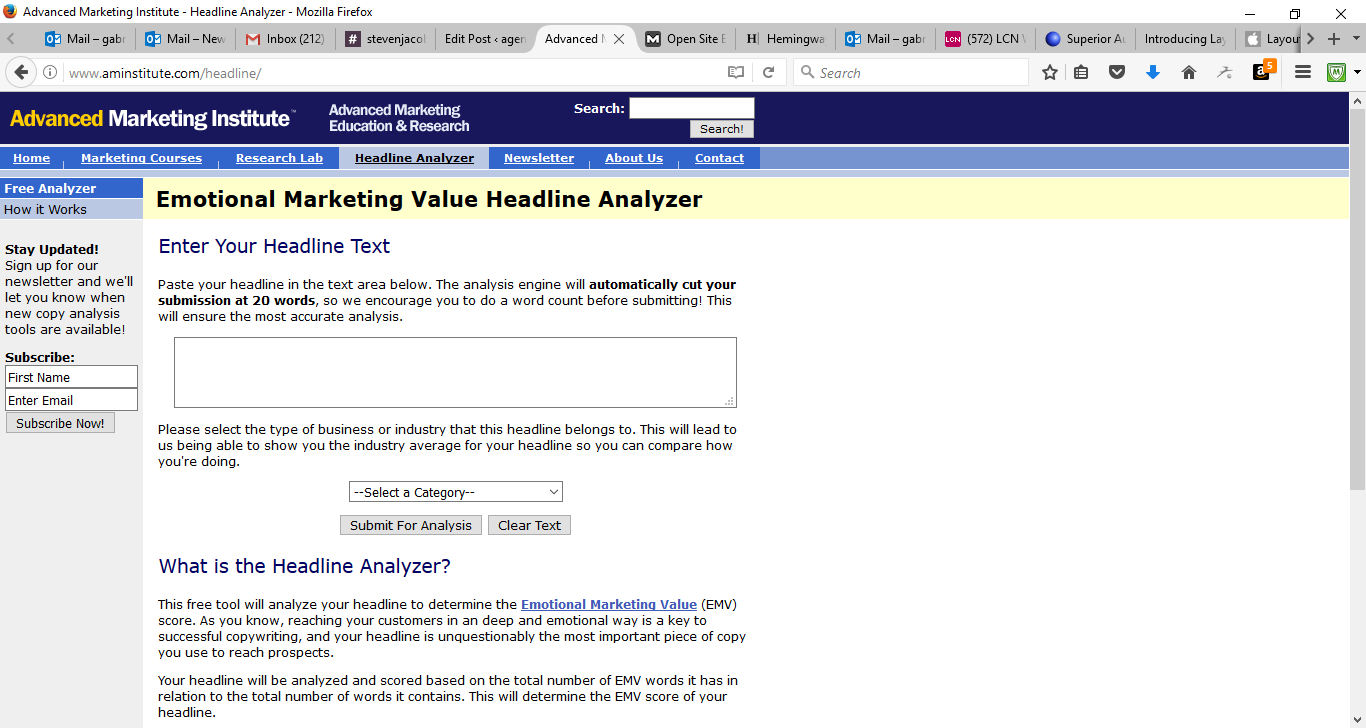Viewport: 1366px width, 728px height.
Task: Open the Firefox hamburger menu
Action: click(1303, 73)
